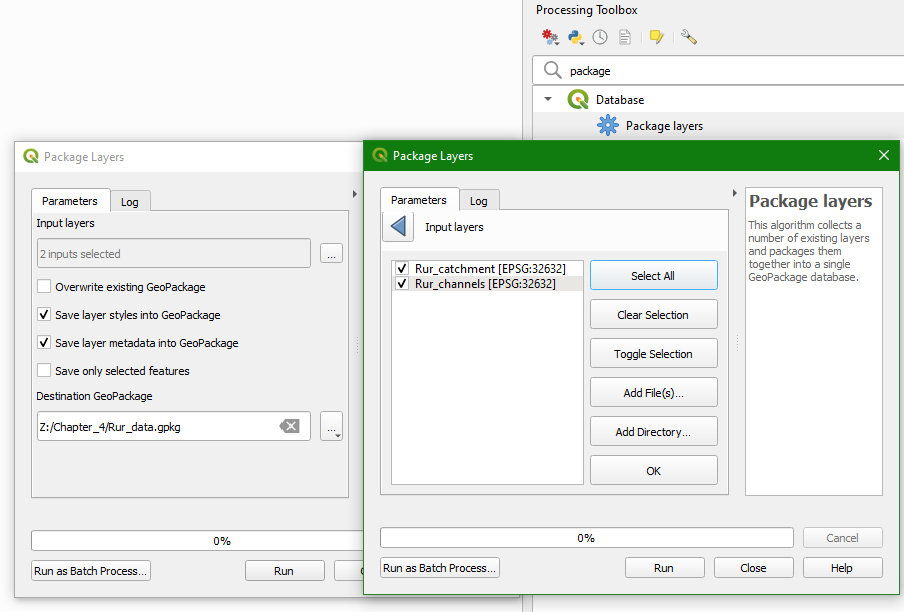Click Run in the front dialog

coord(664,568)
